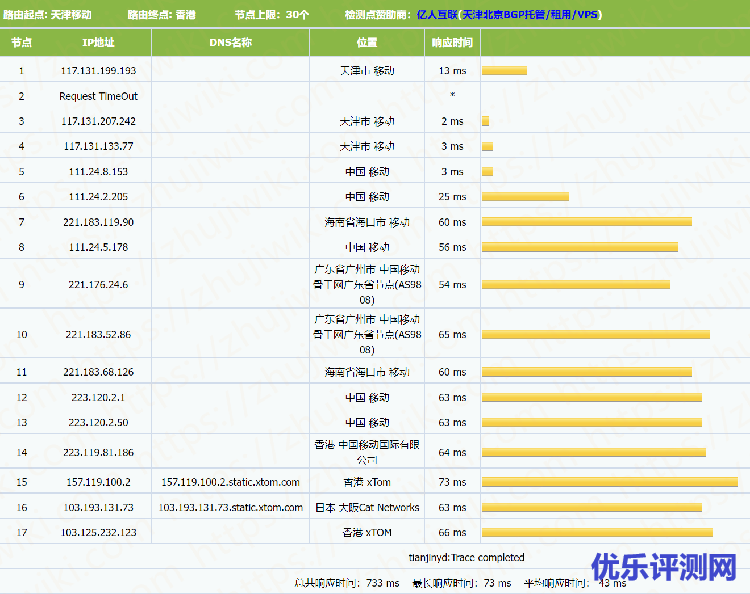Click the 13 ms response bar for node 1
Viewport: 750px width, 594px height.
tap(504, 71)
